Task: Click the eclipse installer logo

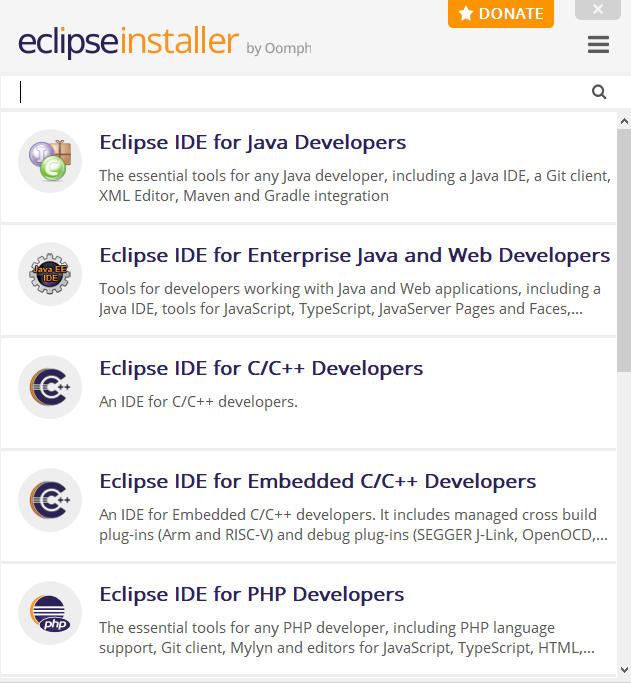Action: (x=128, y=41)
